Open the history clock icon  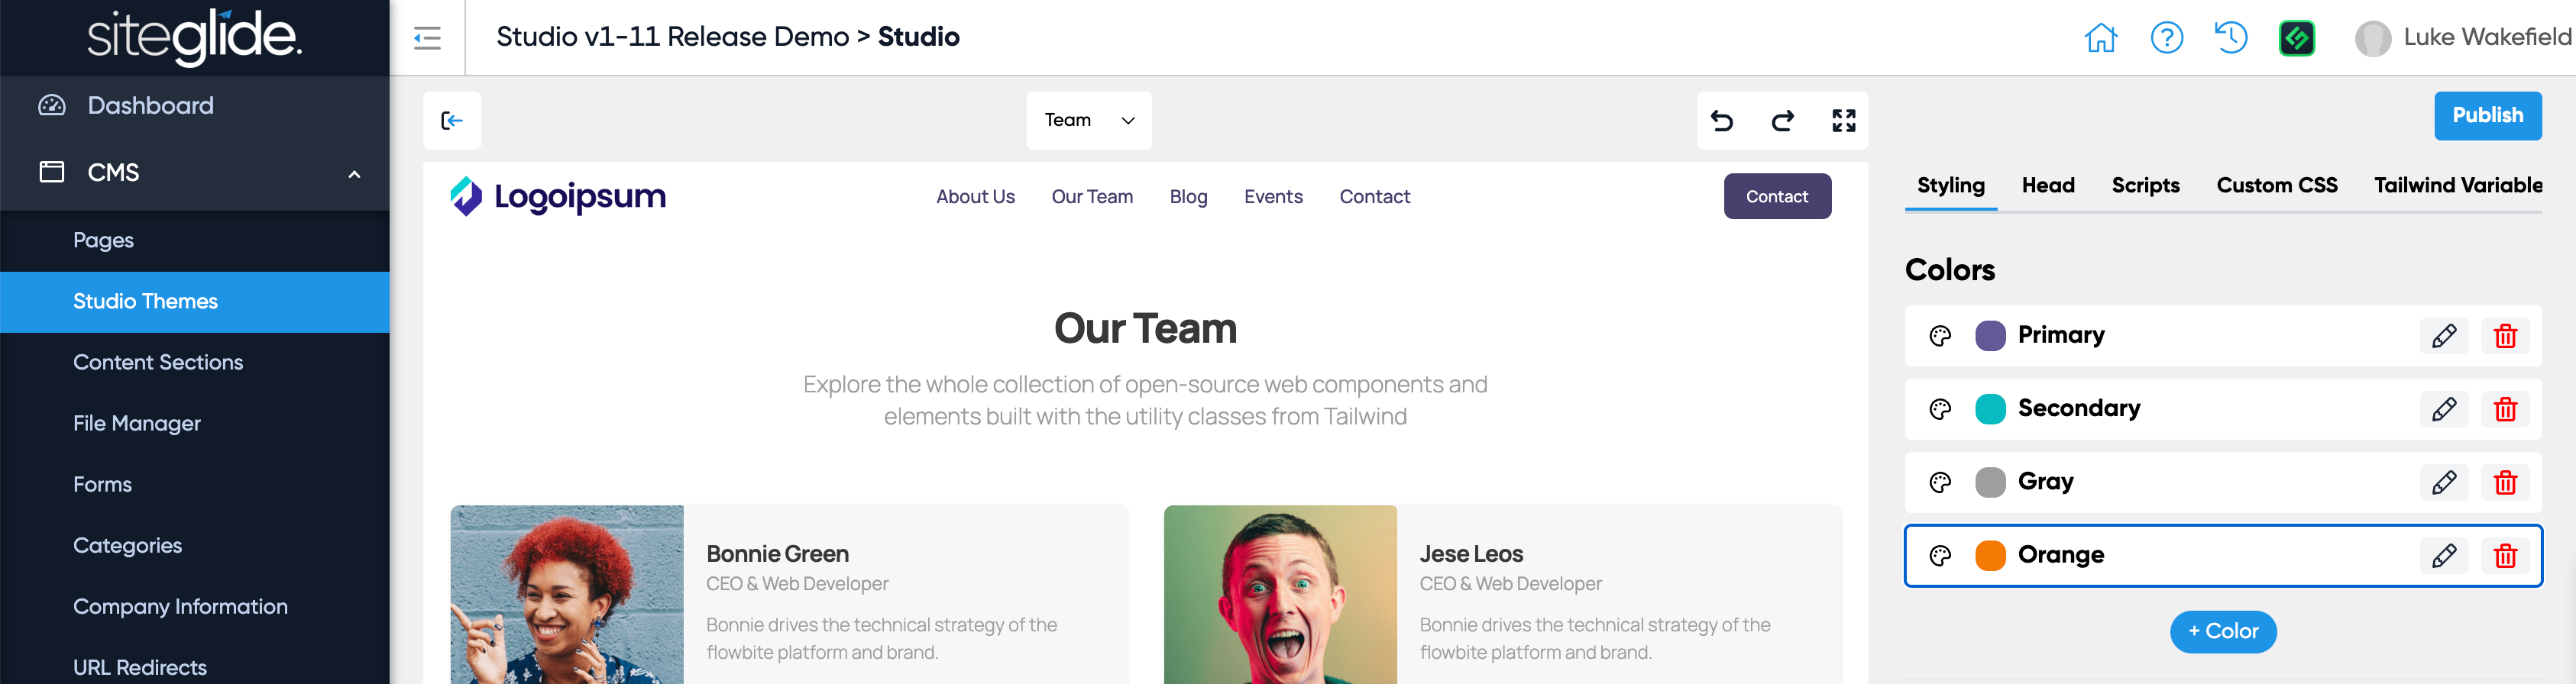click(2230, 38)
